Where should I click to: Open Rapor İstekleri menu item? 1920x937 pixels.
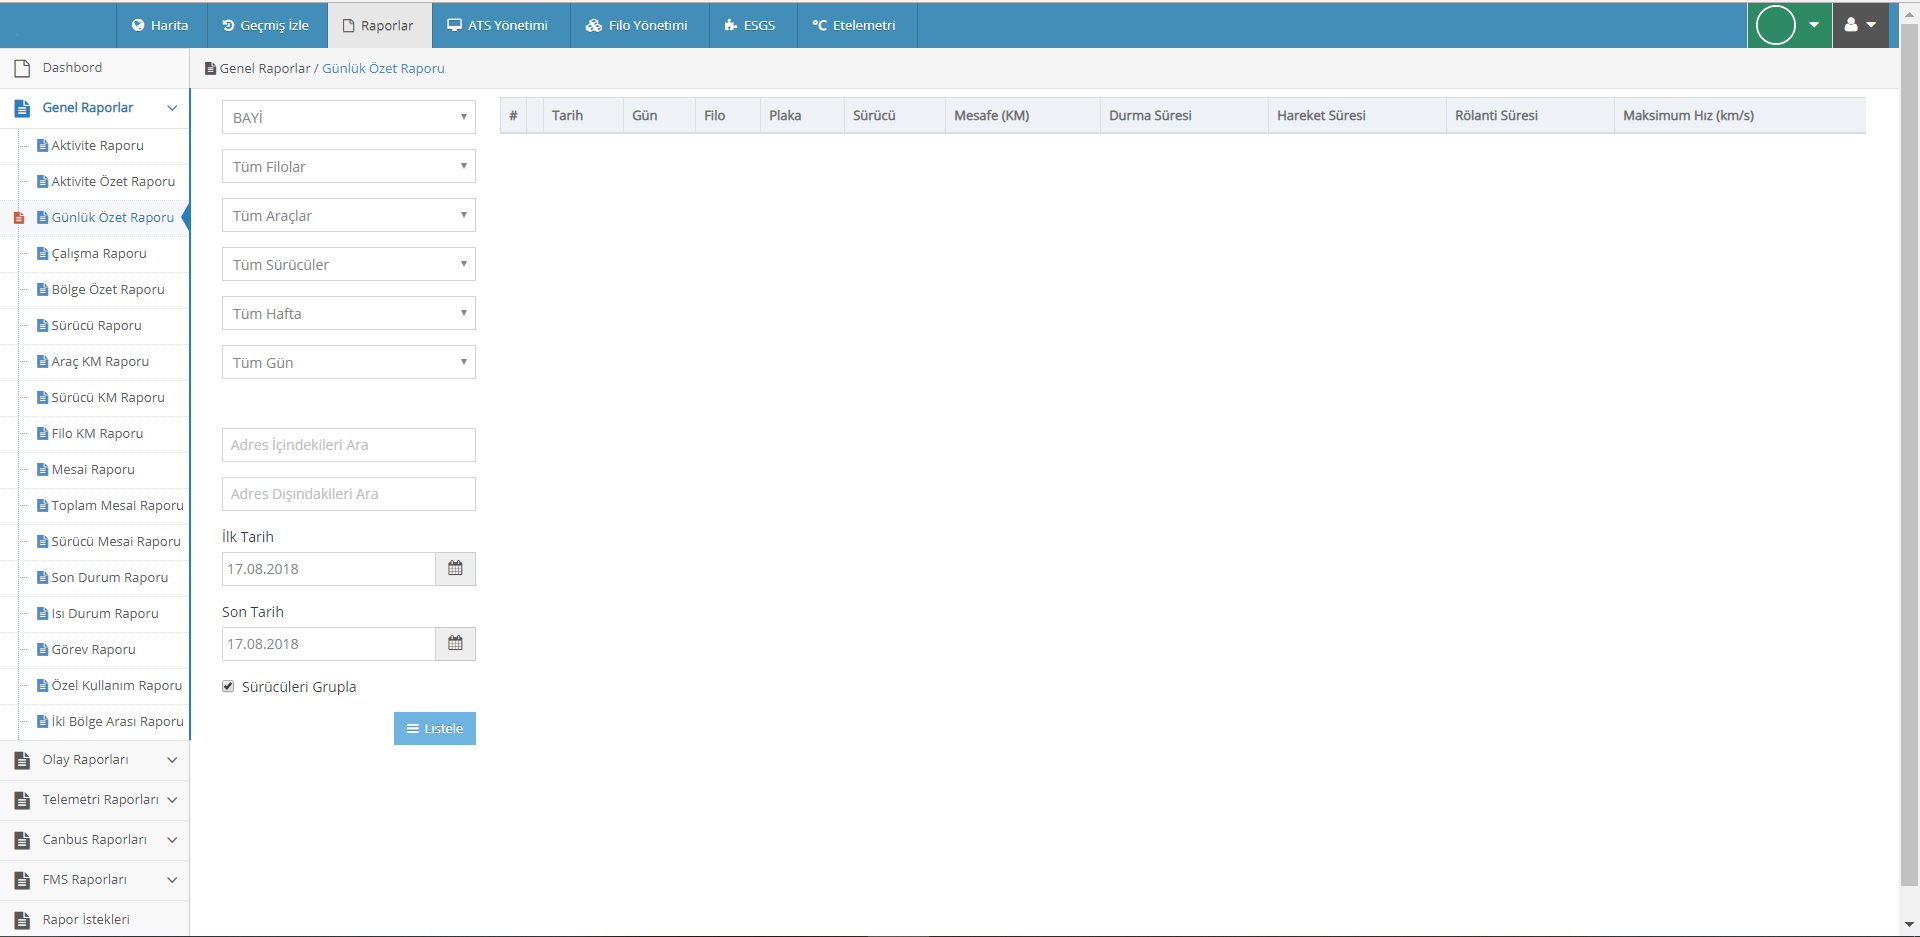coord(95,920)
